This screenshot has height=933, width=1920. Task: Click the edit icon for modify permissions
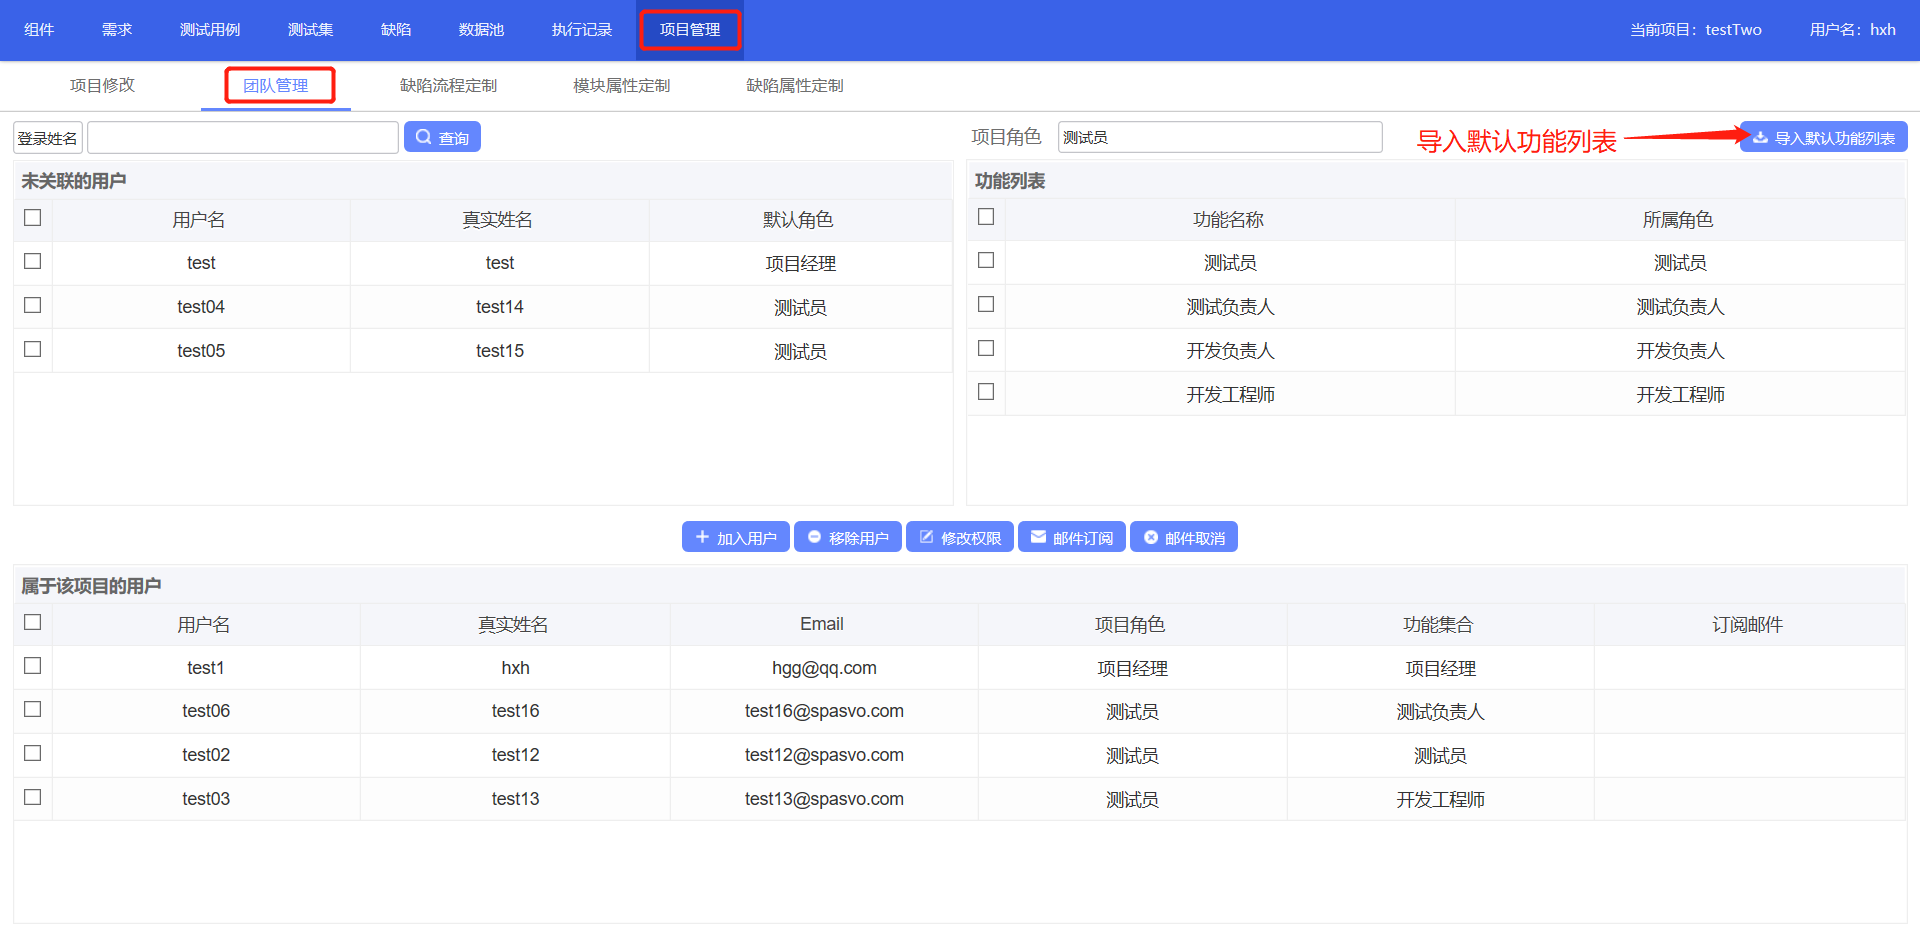point(926,537)
